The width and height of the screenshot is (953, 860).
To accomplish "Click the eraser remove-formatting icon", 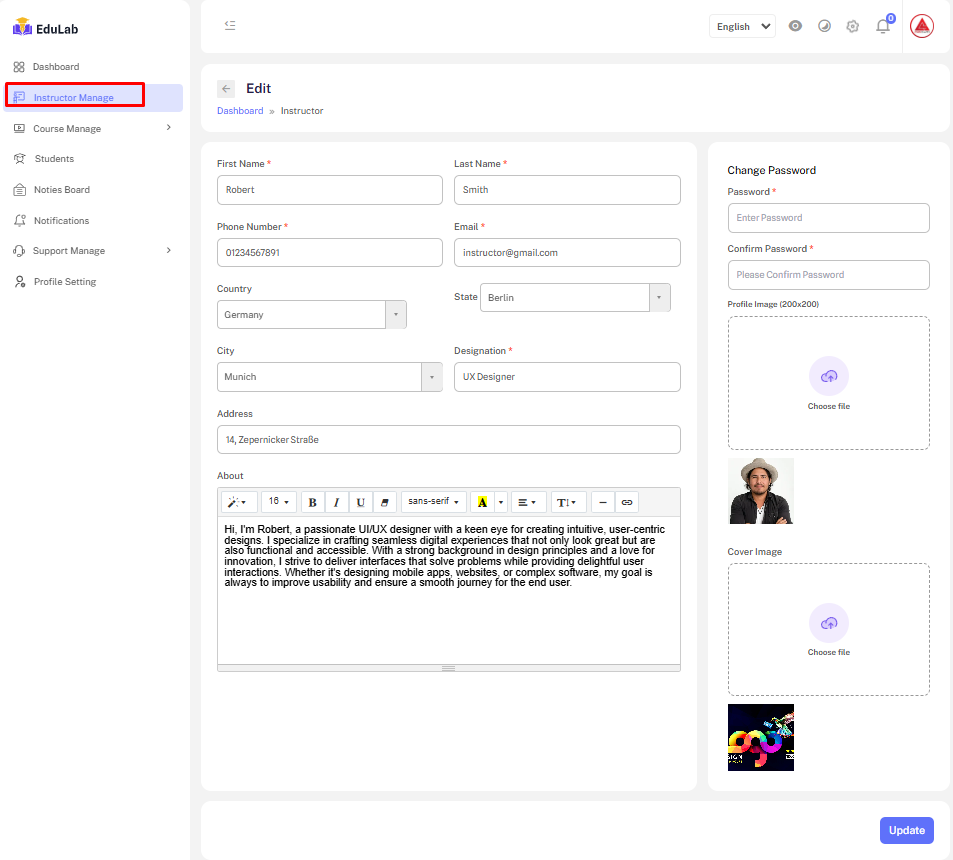I will click(387, 502).
